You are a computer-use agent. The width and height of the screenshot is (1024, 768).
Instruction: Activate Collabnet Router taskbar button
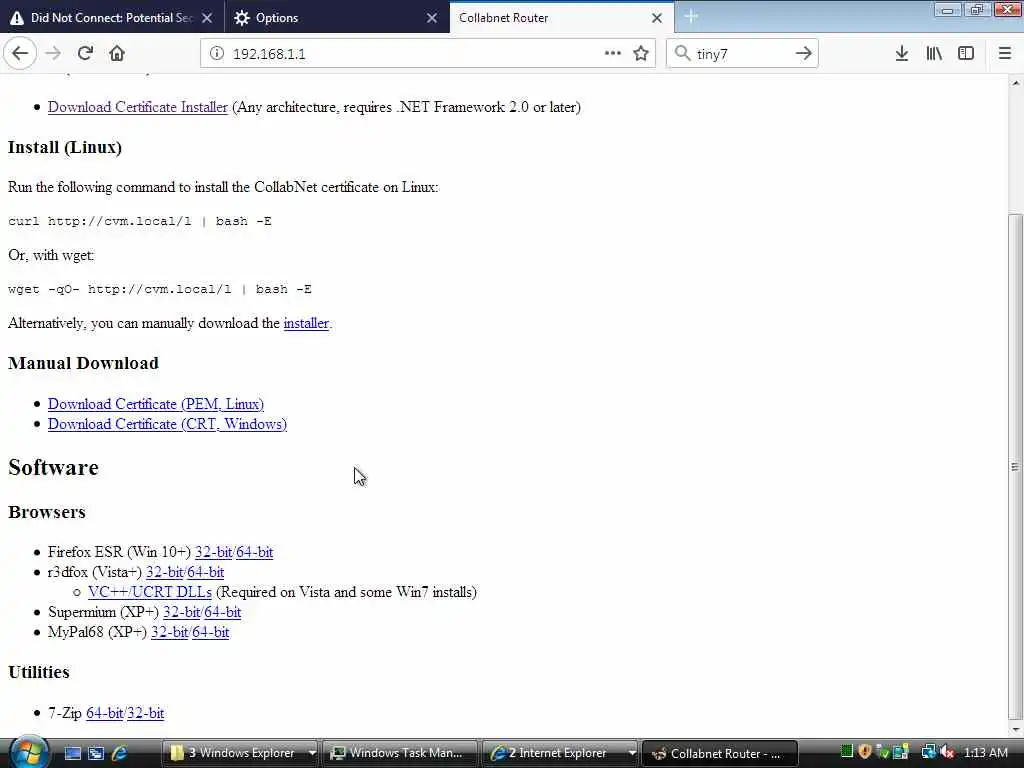point(720,753)
